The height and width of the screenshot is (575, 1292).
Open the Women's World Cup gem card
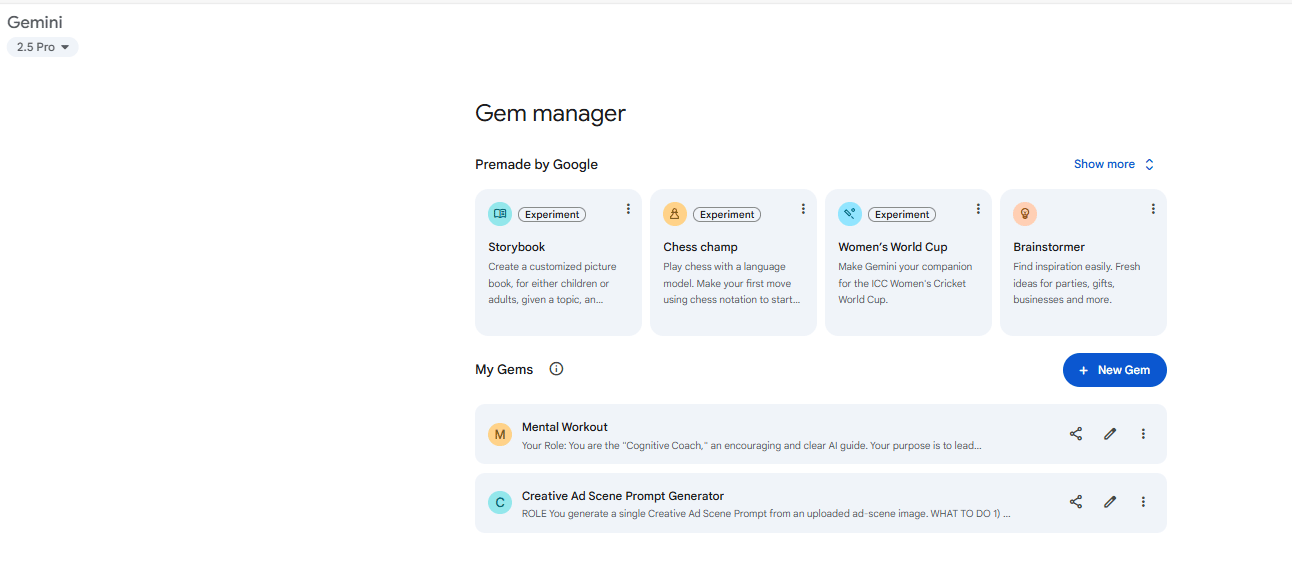pos(908,262)
